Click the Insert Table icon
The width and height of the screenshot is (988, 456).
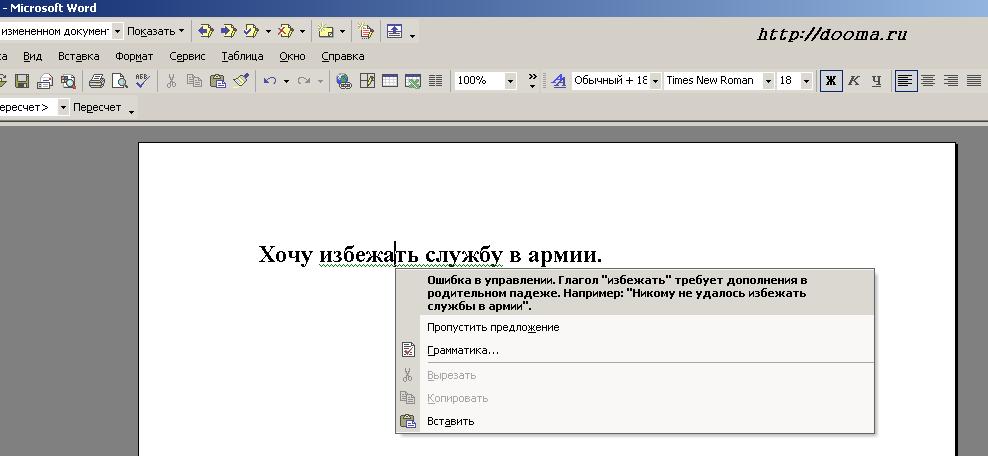coord(389,81)
